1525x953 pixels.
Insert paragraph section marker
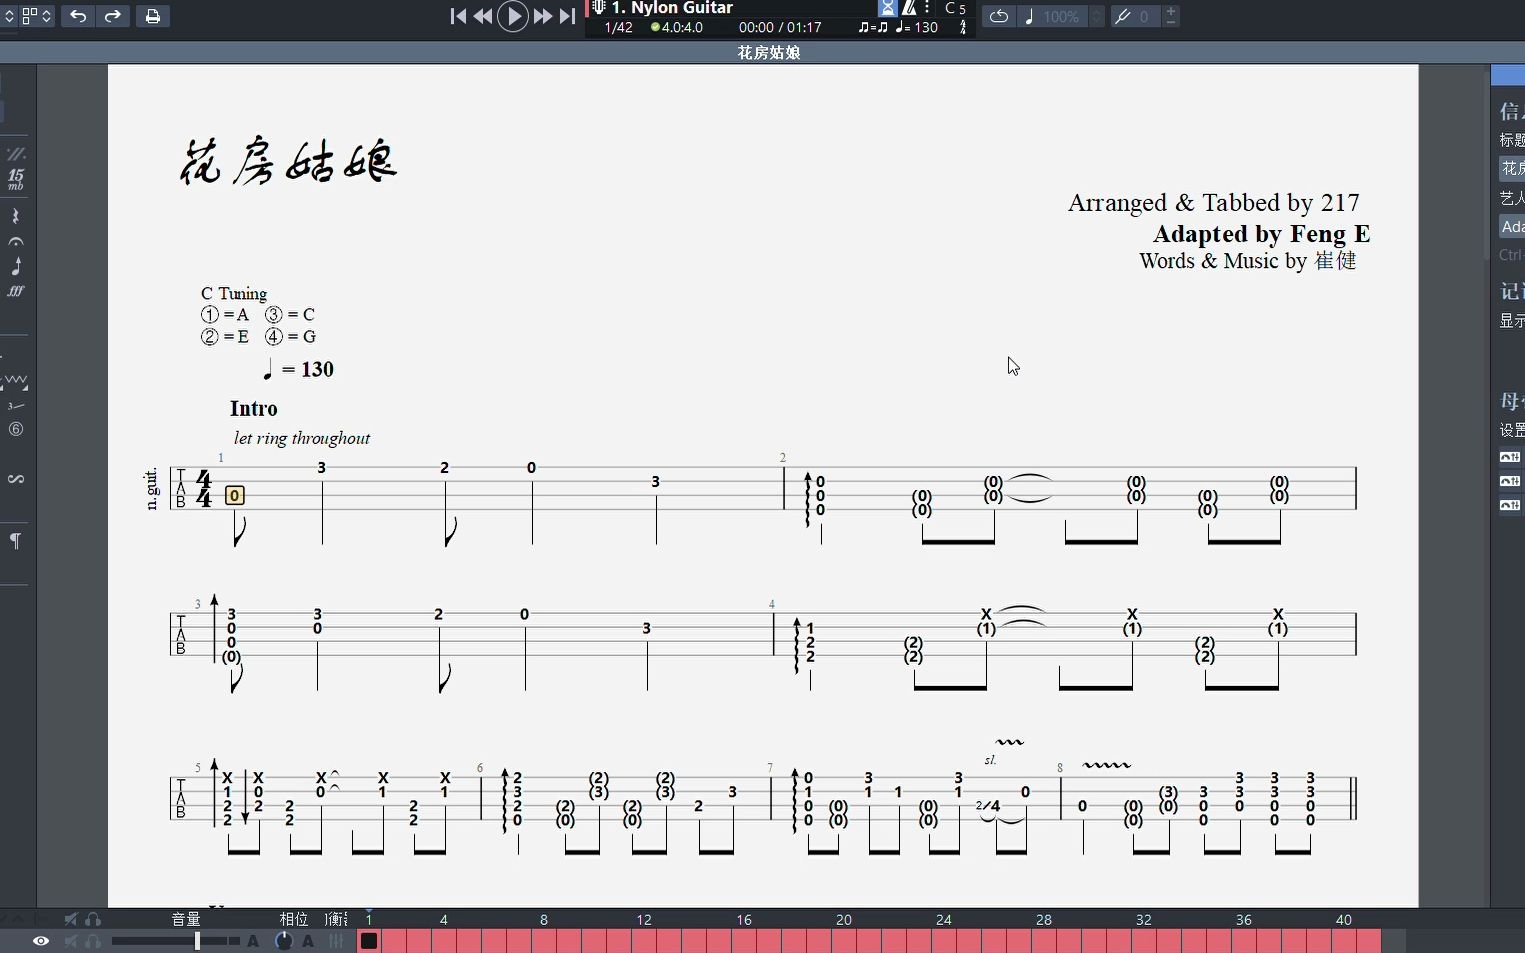pyautogui.click(x=15, y=541)
